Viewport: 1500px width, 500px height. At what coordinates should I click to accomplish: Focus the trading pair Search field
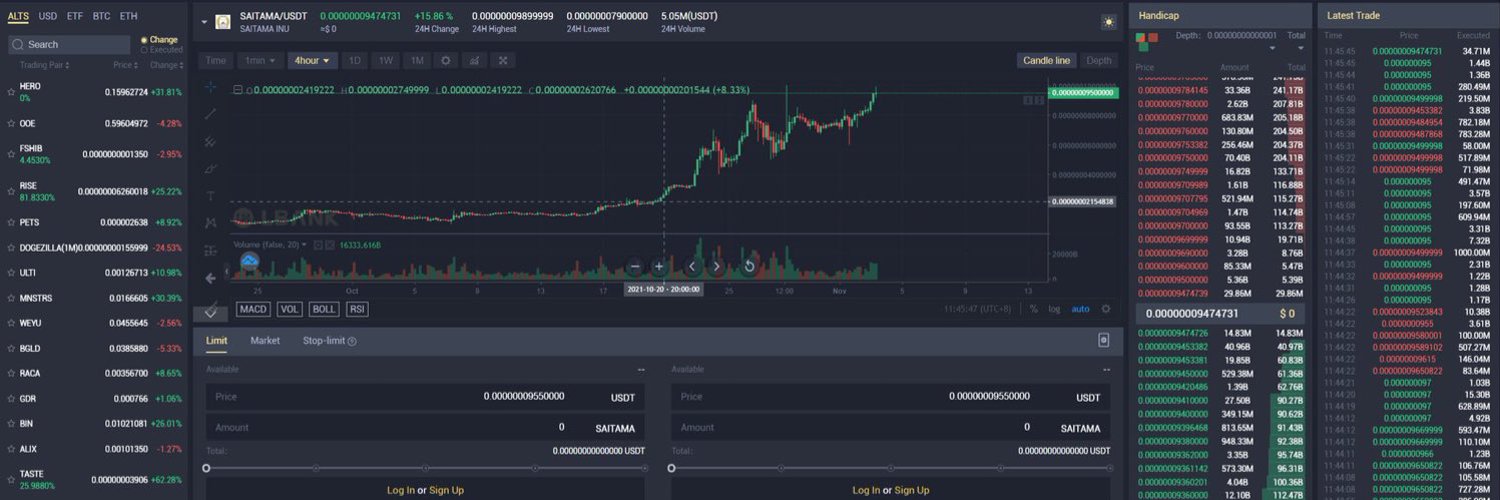(69, 44)
